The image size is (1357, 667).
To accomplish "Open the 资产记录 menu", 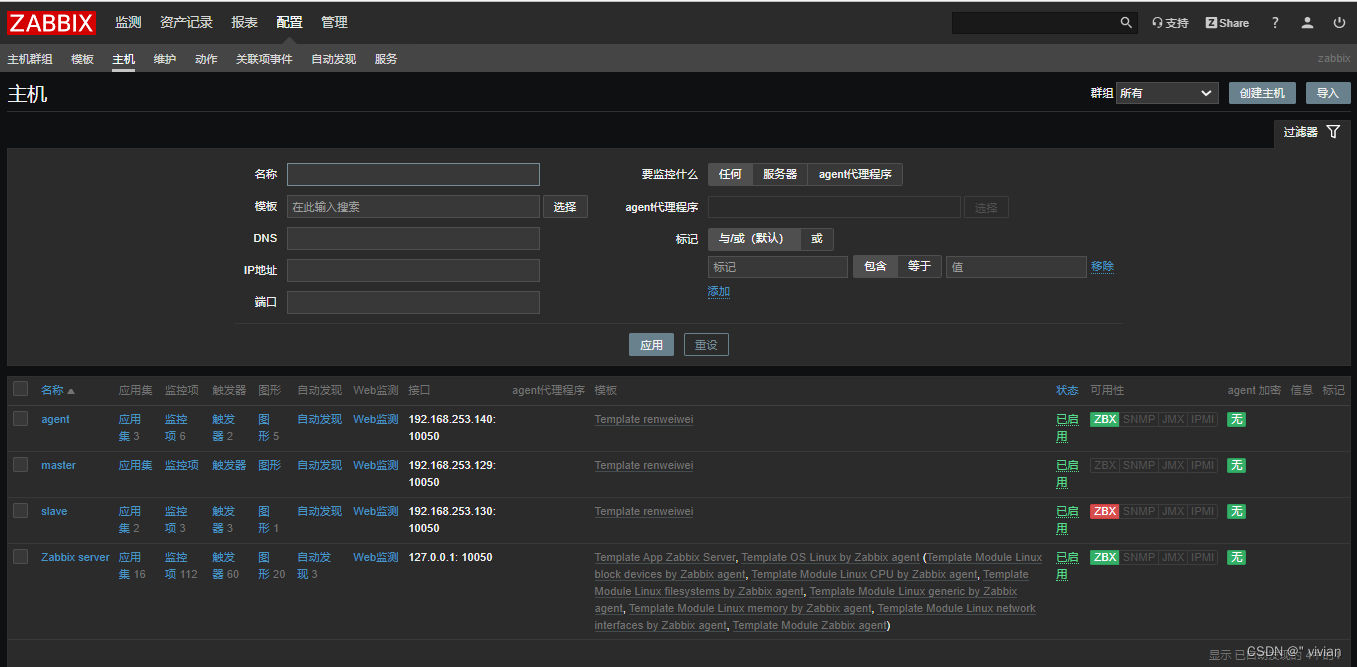I will (x=186, y=23).
